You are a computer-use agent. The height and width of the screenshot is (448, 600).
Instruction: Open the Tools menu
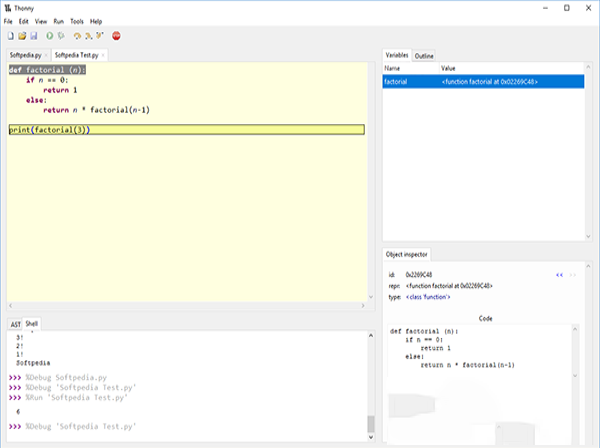tap(77, 21)
